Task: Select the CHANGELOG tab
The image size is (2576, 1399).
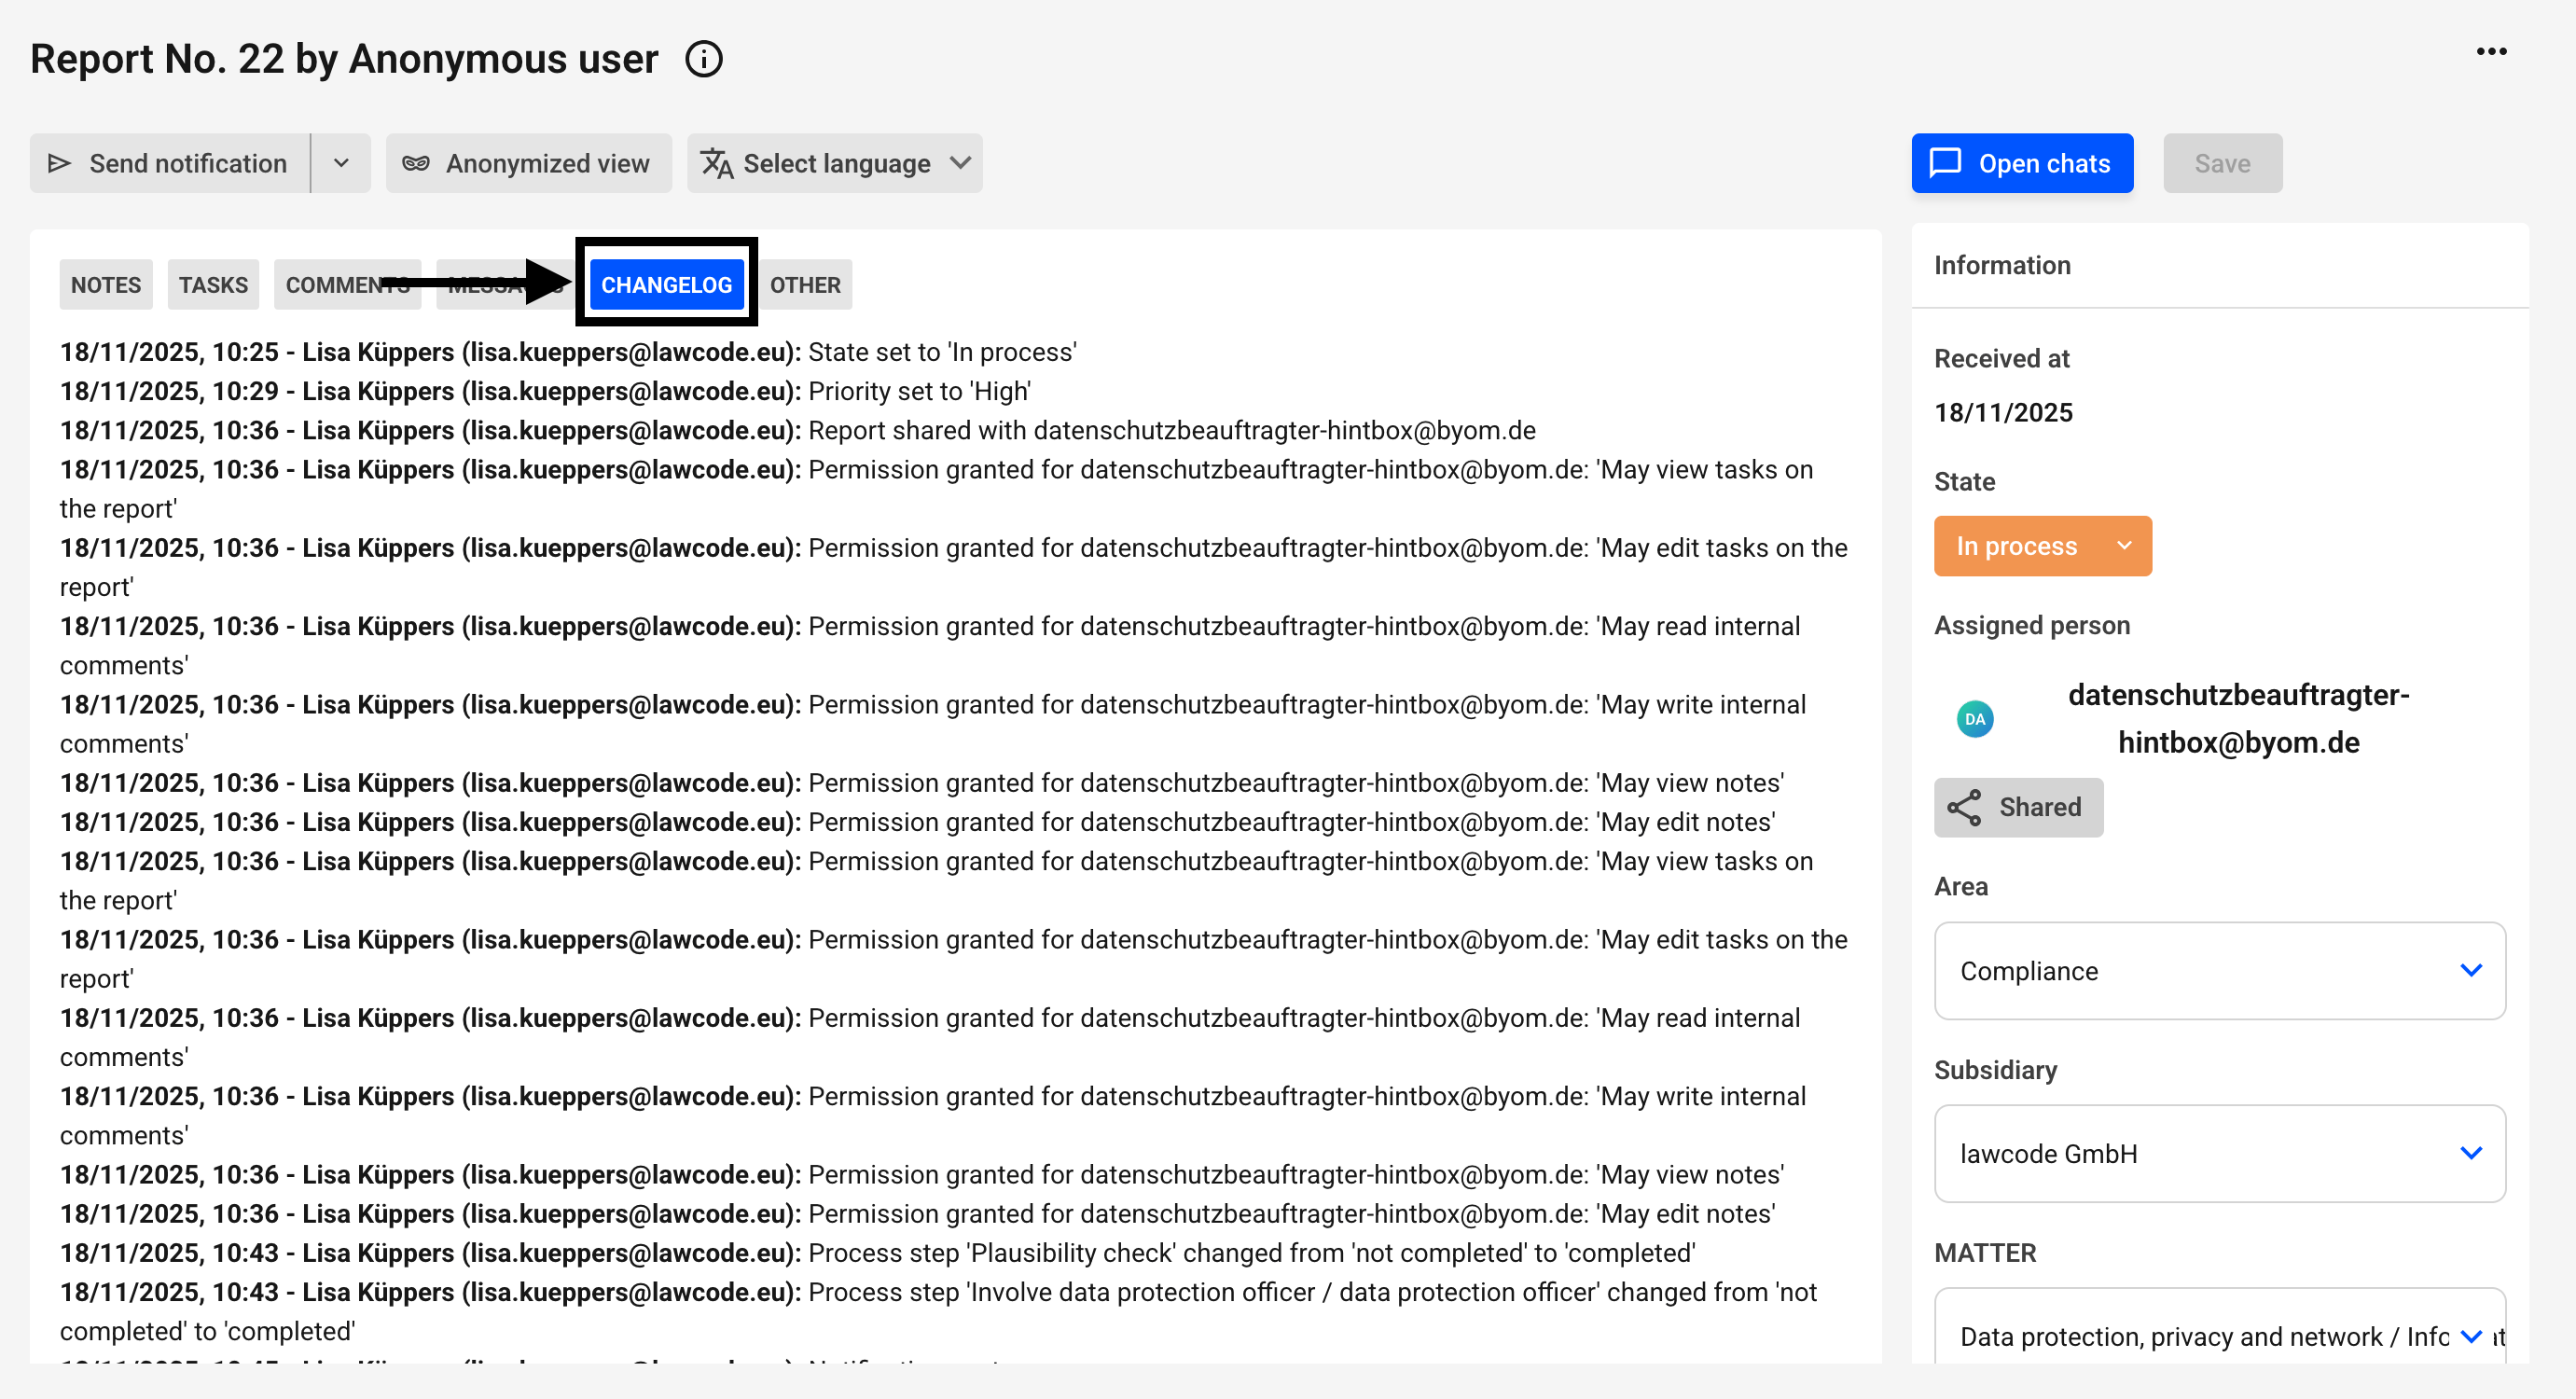Action: (666, 285)
